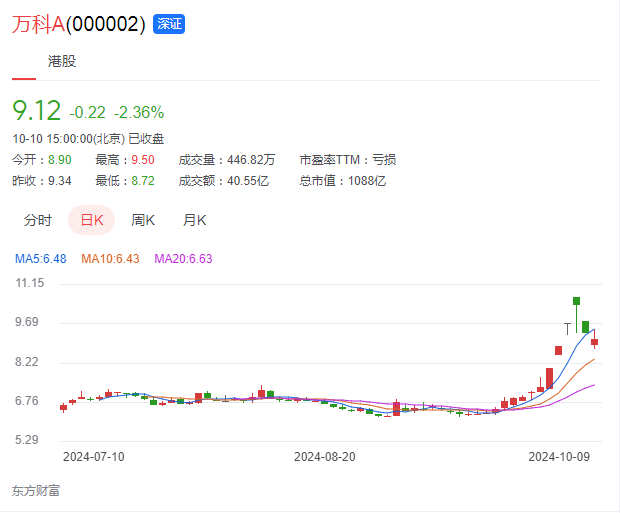Switch to 月K chart view

(x=195, y=220)
